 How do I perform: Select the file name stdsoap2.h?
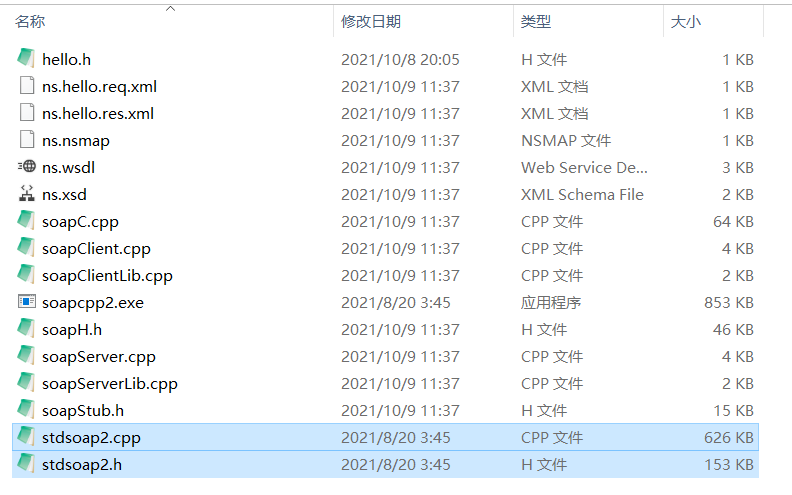tap(82, 465)
